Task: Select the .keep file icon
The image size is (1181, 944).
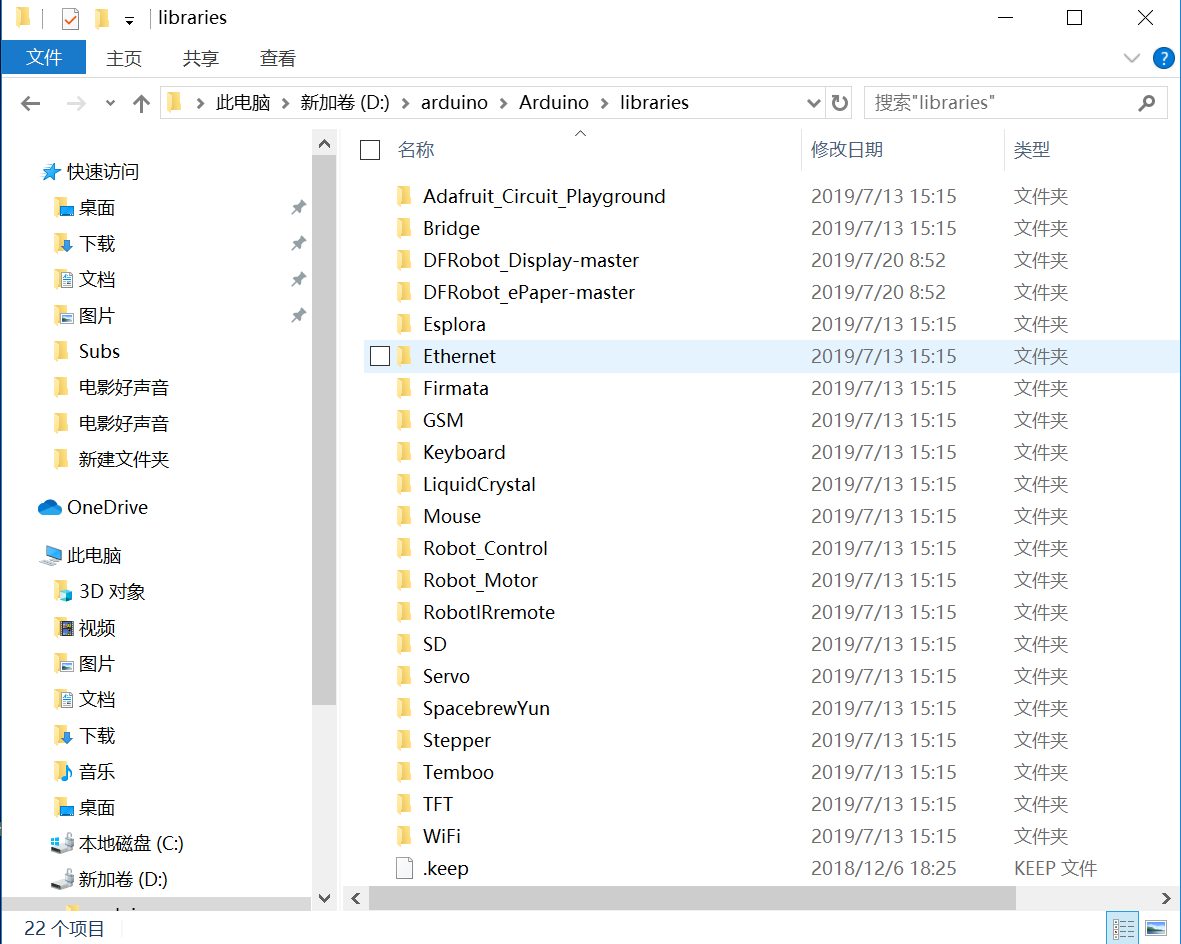Action: [x=404, y=869]
